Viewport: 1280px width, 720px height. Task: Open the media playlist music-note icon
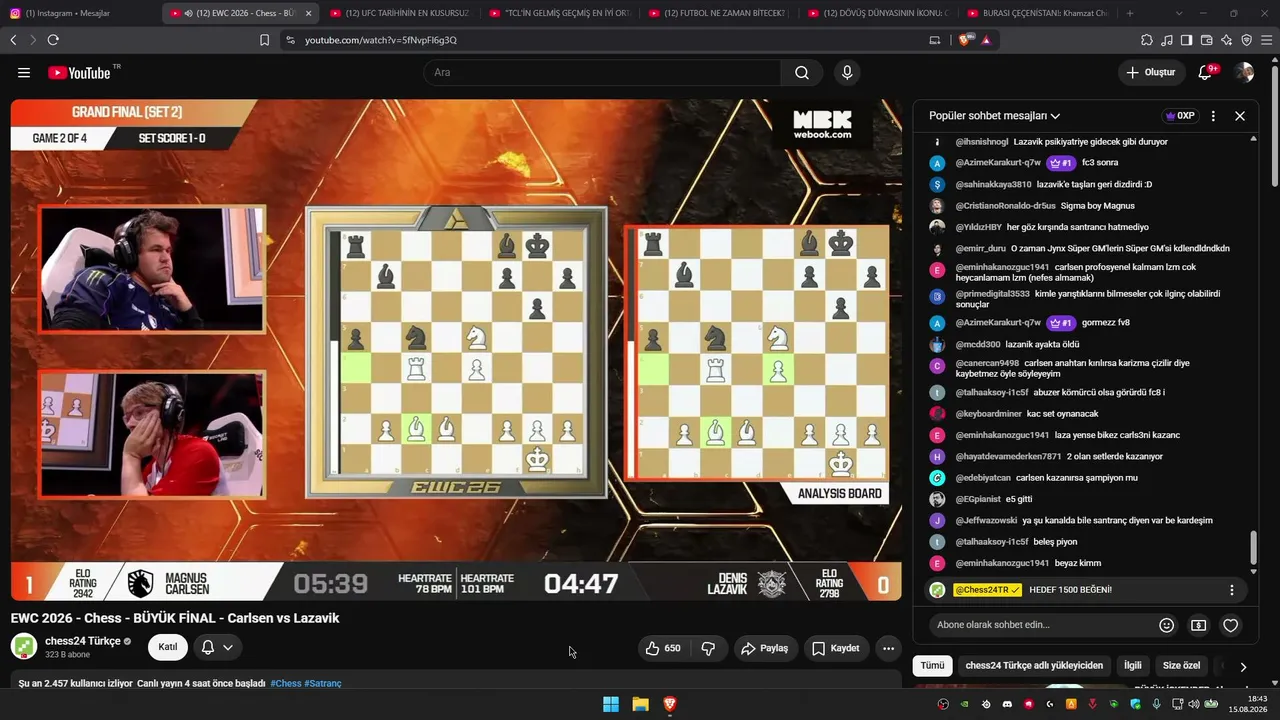click(x=1167, y=40)
